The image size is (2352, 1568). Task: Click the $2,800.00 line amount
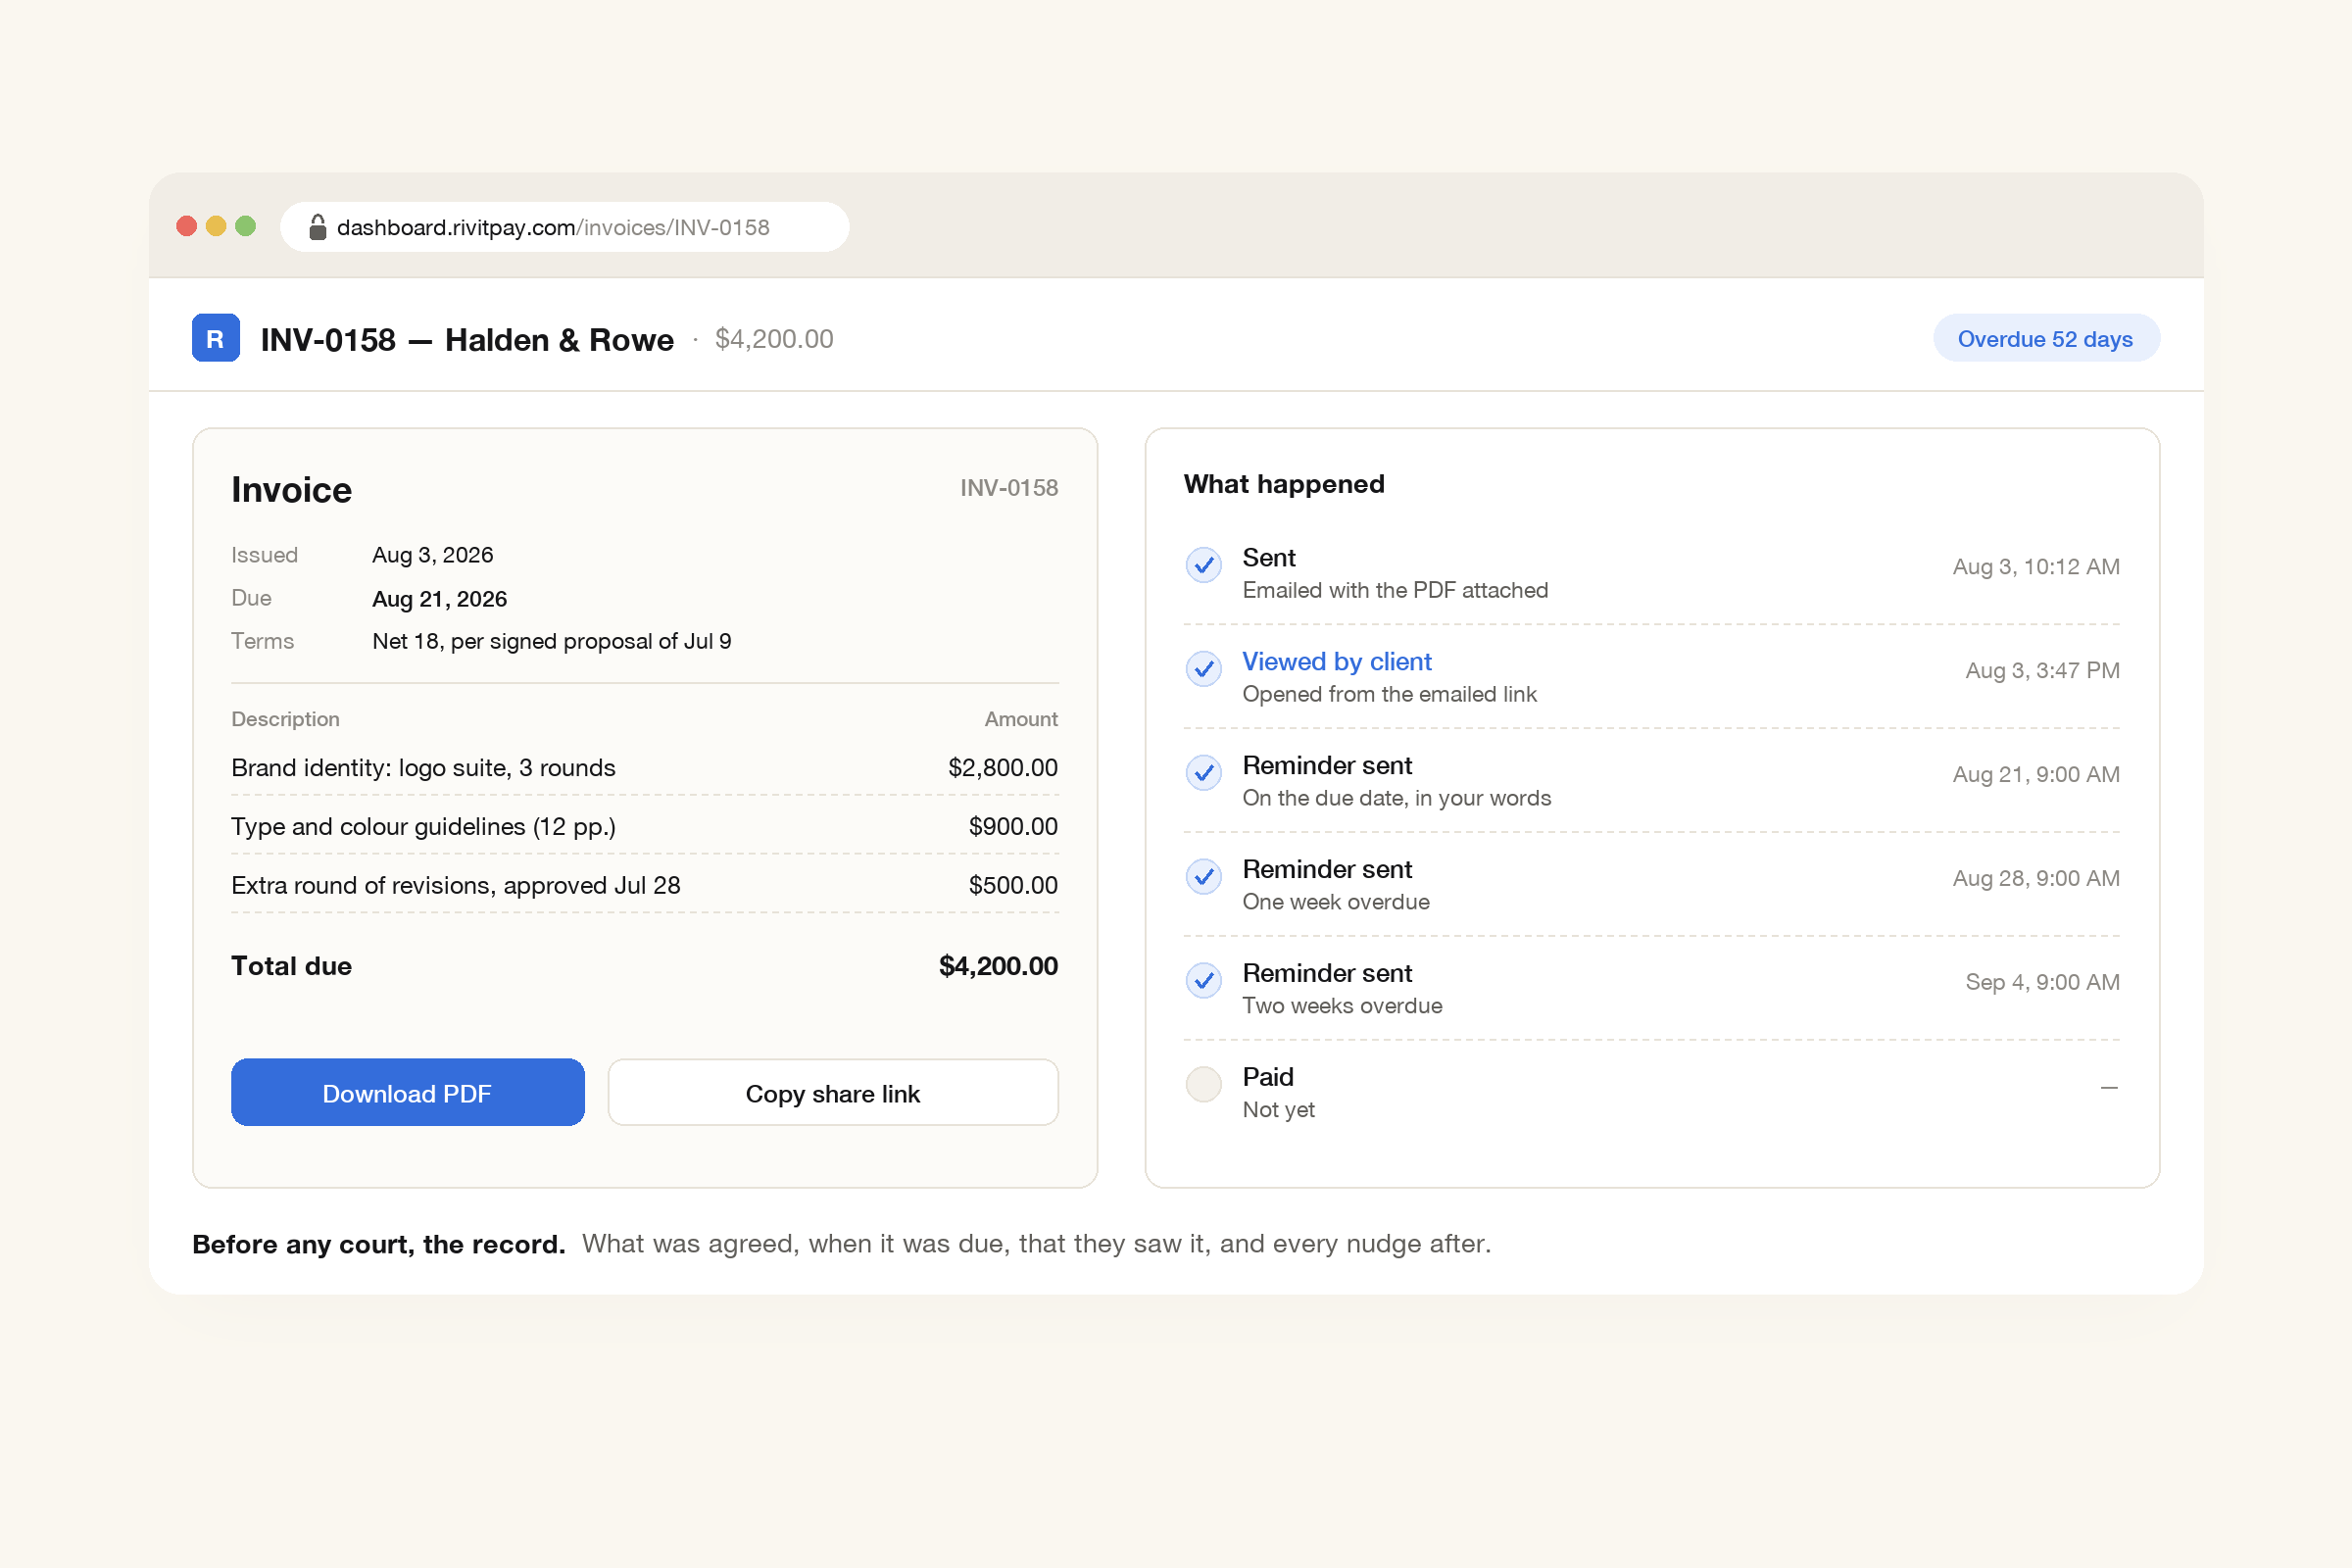coord(1003,768)
